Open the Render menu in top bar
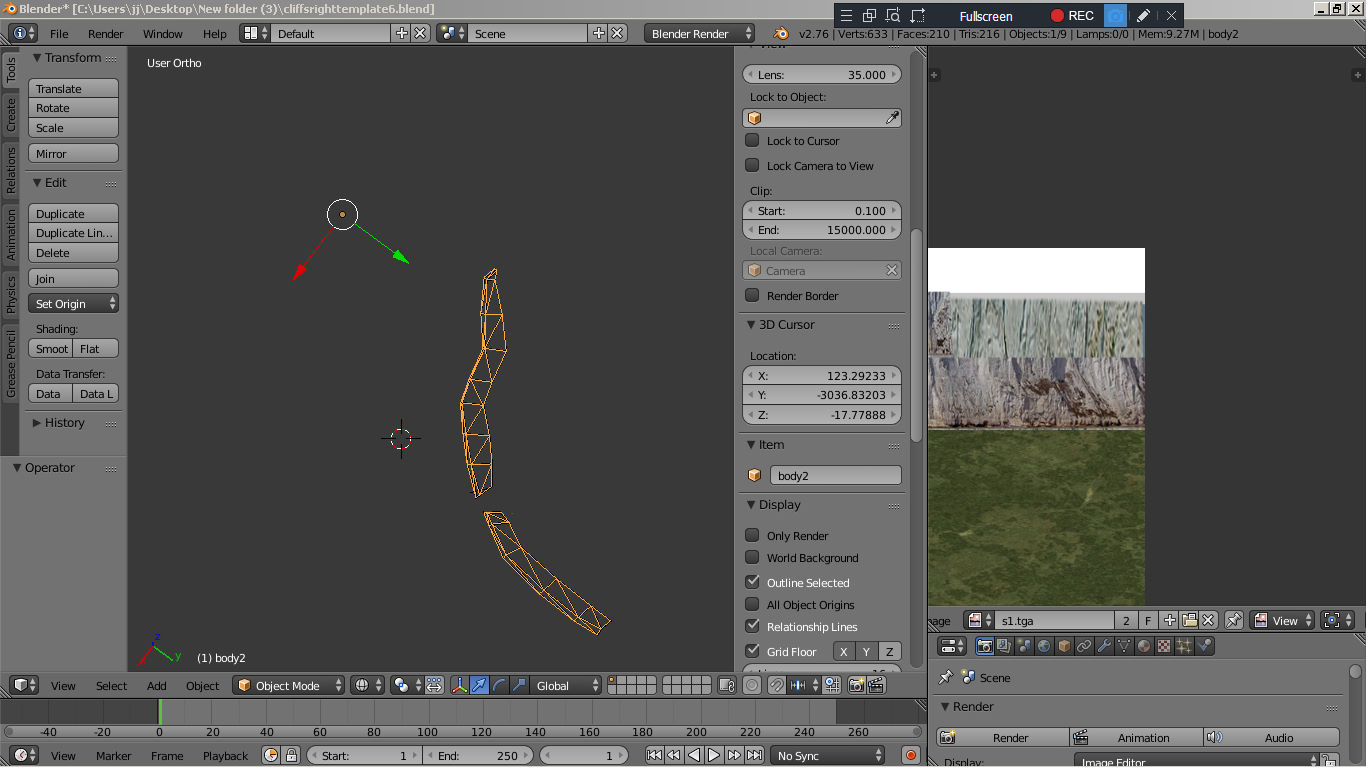1366x768 pixels. pos(106,34)
